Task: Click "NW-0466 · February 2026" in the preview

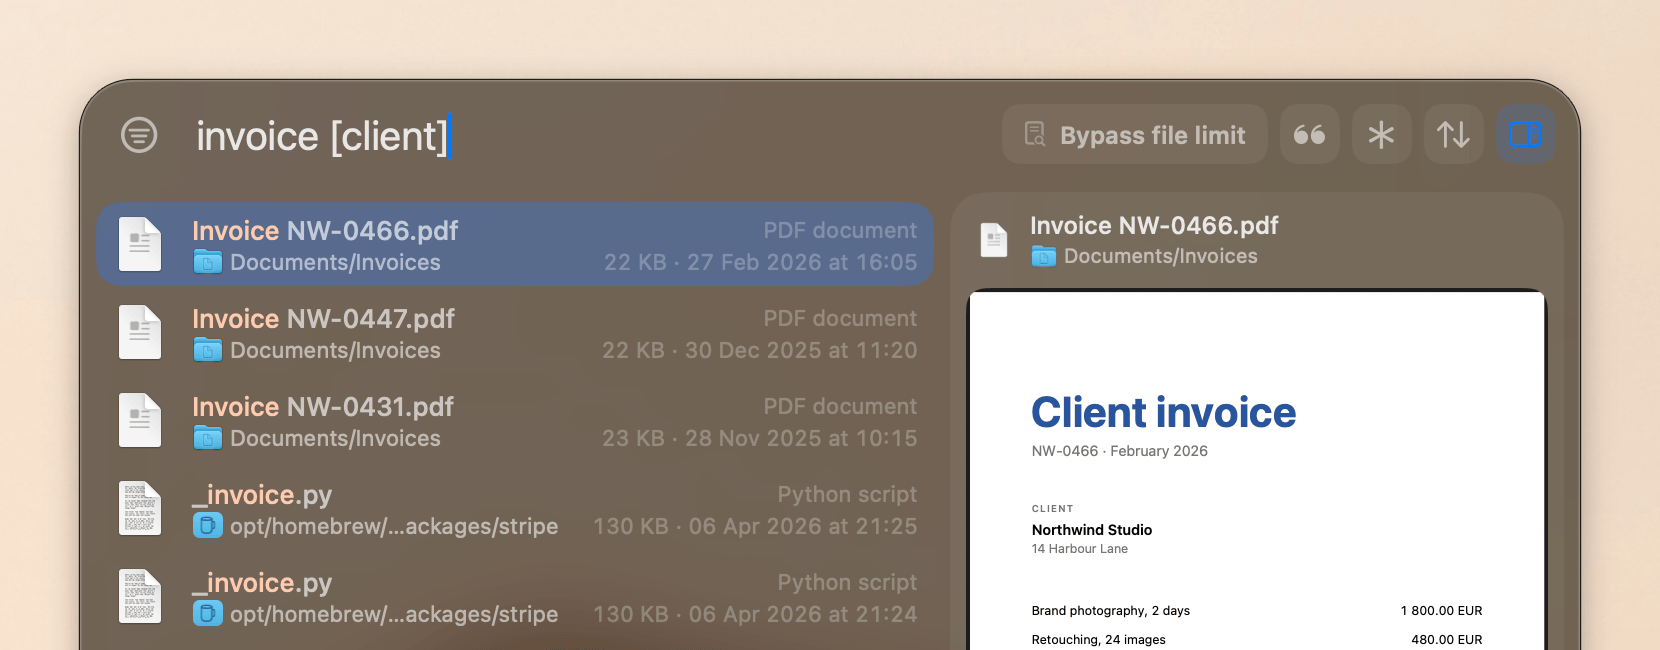Action: point(1120,451)
